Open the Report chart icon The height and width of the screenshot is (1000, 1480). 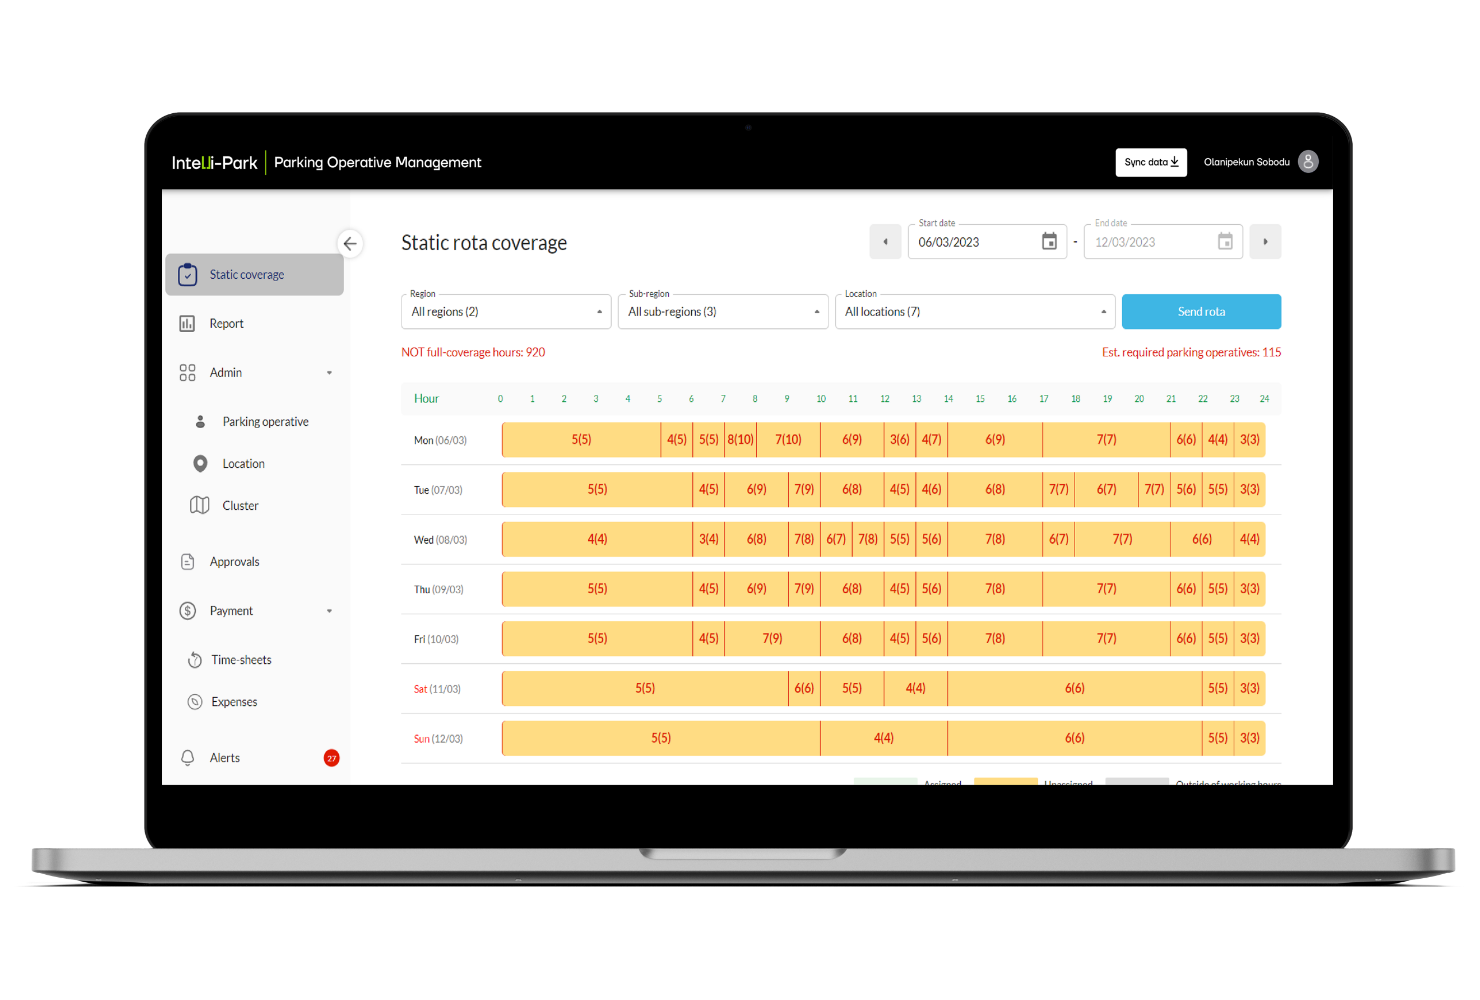click(187, 324)
